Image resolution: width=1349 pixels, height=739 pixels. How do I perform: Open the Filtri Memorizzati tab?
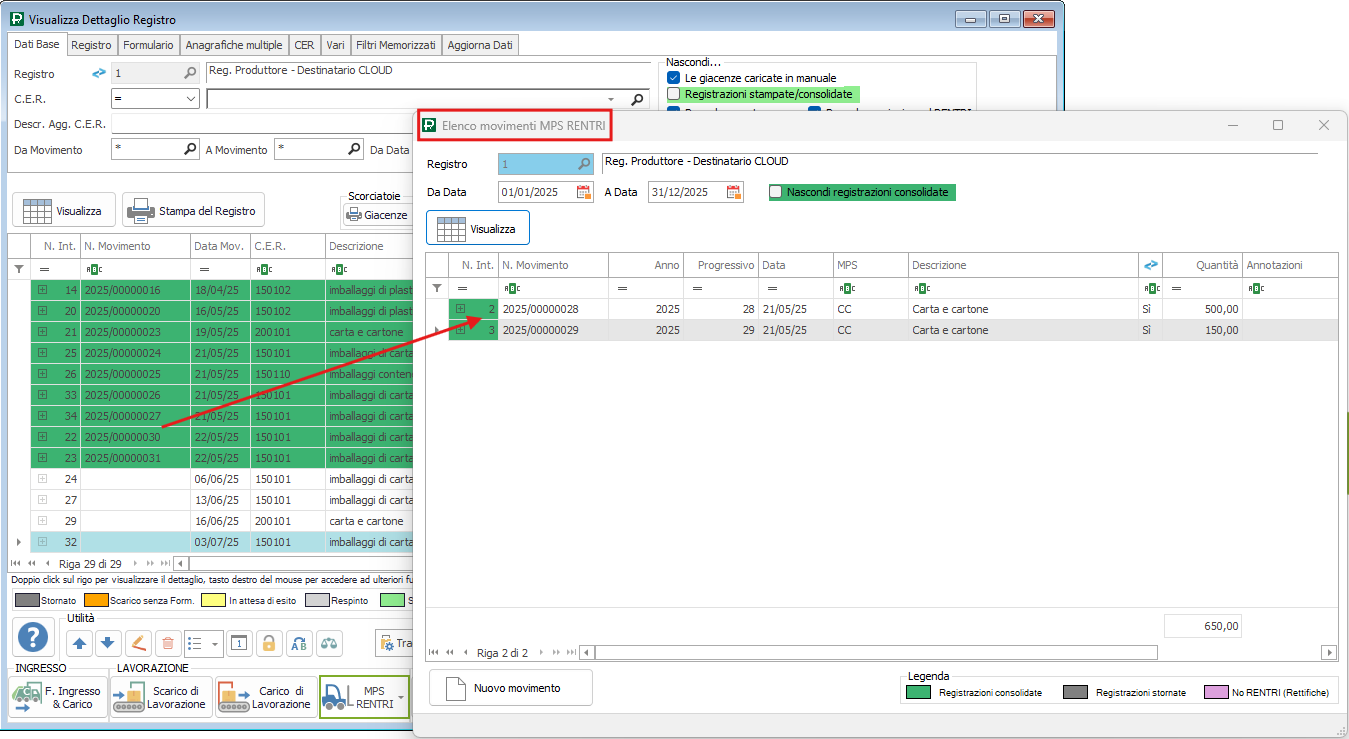[396, 45]
